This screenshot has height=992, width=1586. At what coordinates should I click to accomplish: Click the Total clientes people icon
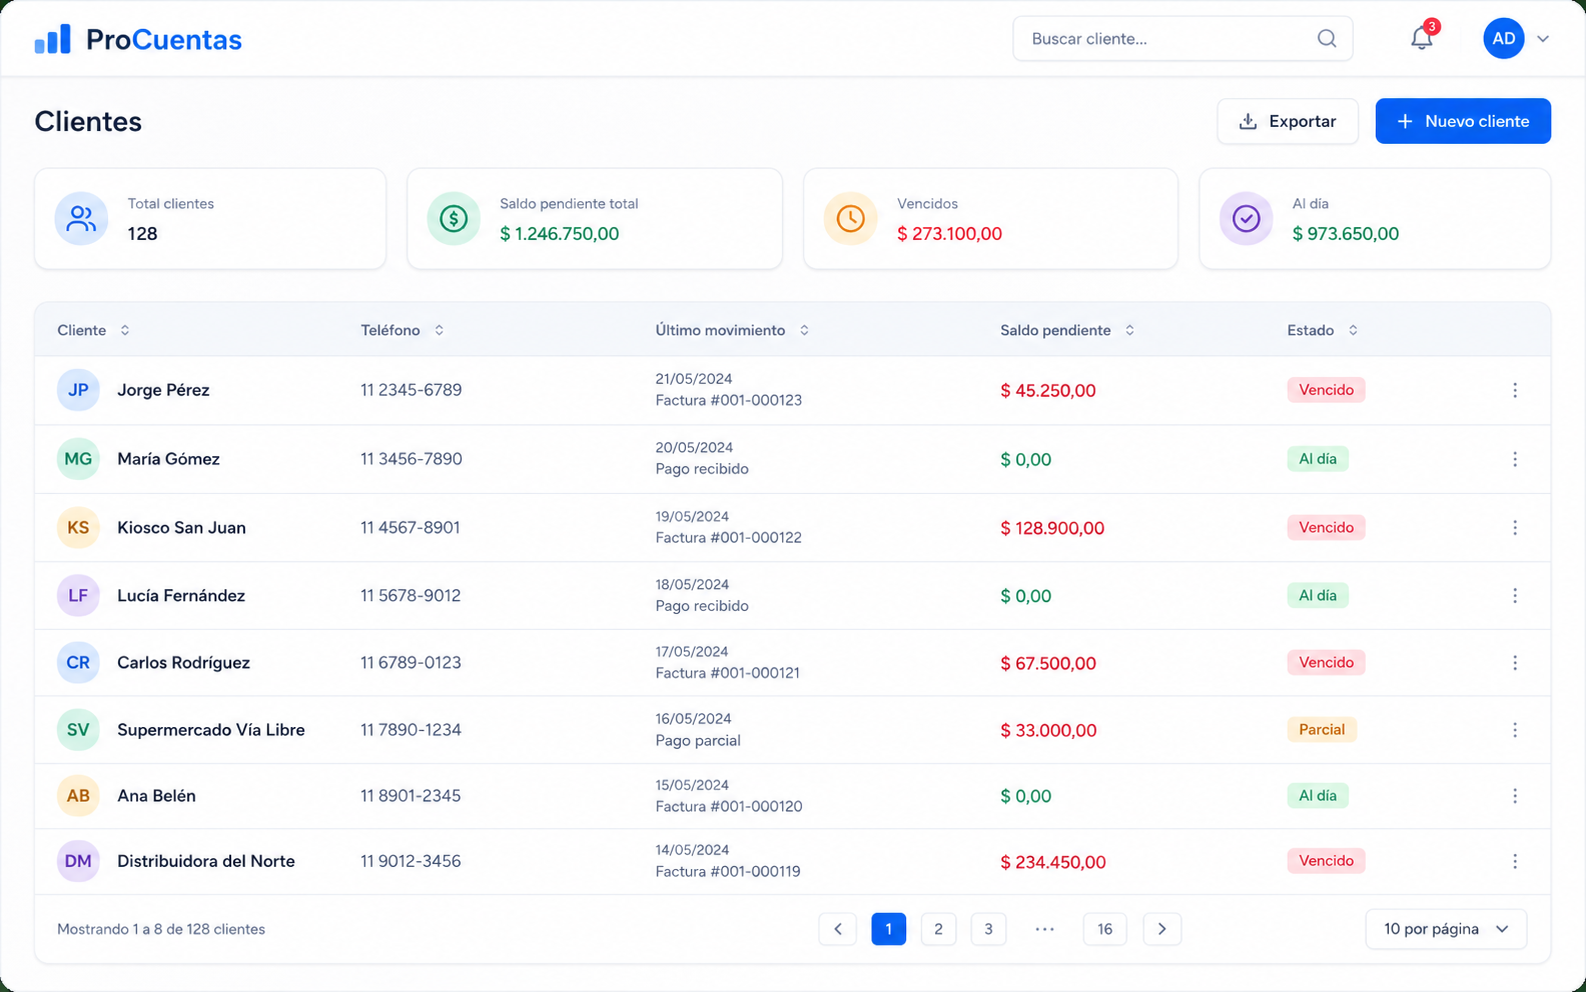pos(81,218)
